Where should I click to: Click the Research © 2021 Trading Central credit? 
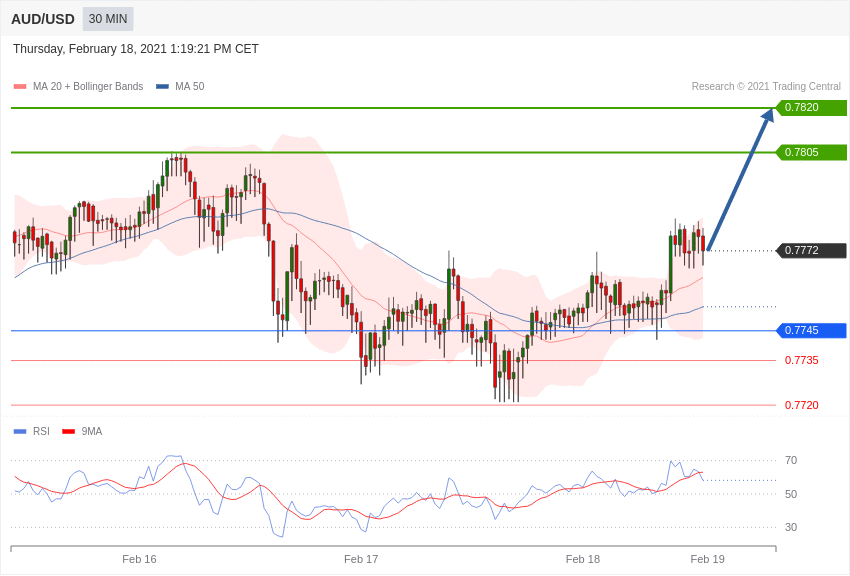(766, 87)
